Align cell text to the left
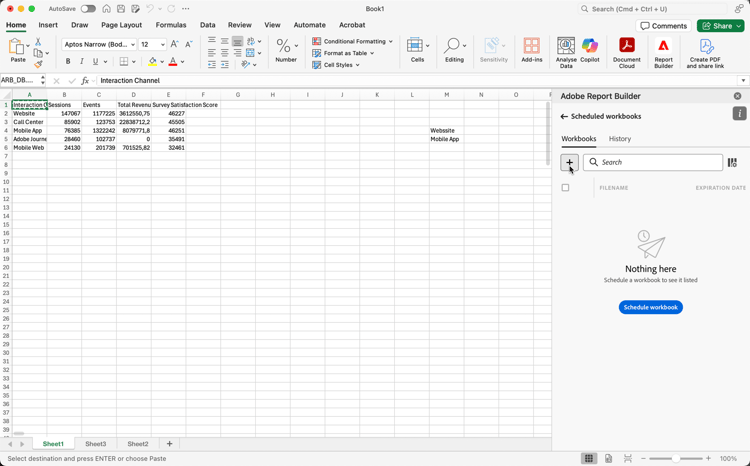Image resolution: width=750 pixels, height=466 pixels. pyautogui.click(x=212, y=53)
